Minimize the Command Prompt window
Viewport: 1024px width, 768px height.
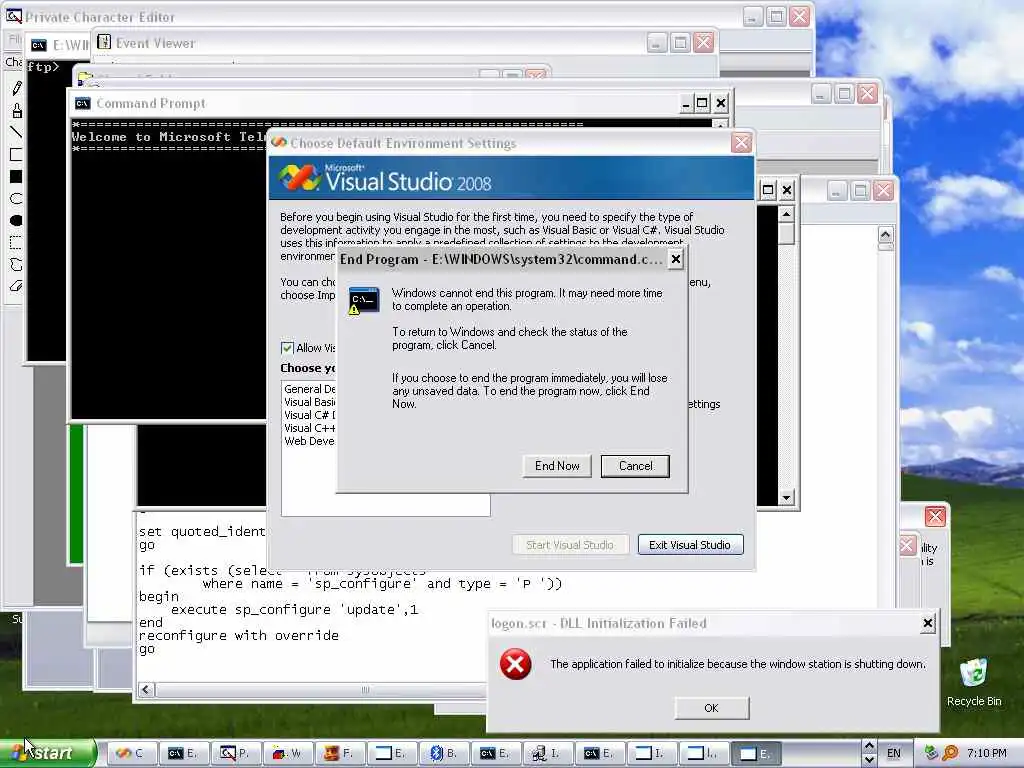tap(685, 103)
